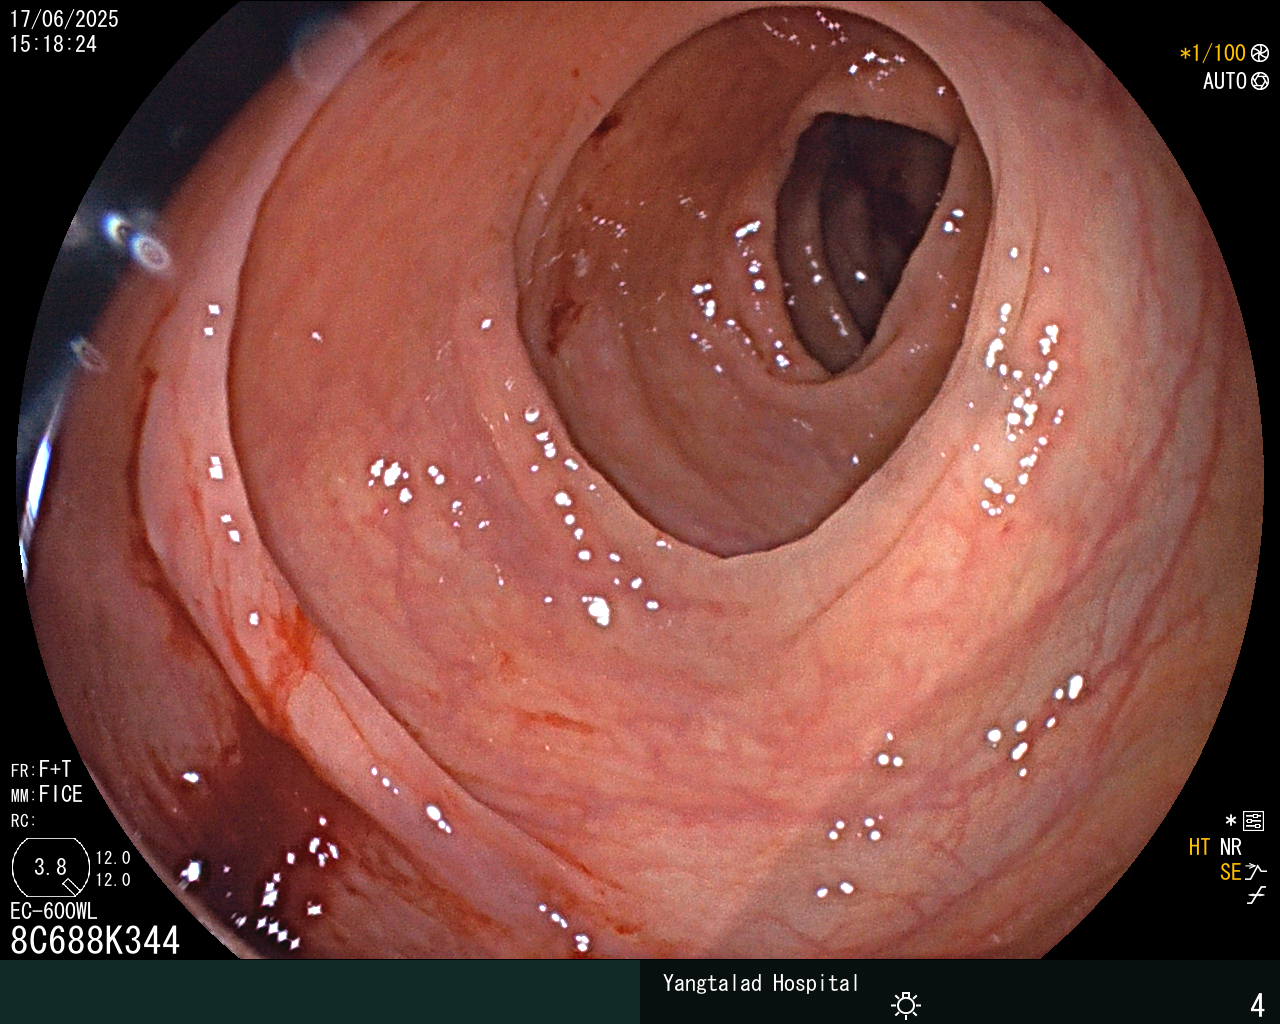Select the '*1/100' shutter speed value

click(1213, 53)
